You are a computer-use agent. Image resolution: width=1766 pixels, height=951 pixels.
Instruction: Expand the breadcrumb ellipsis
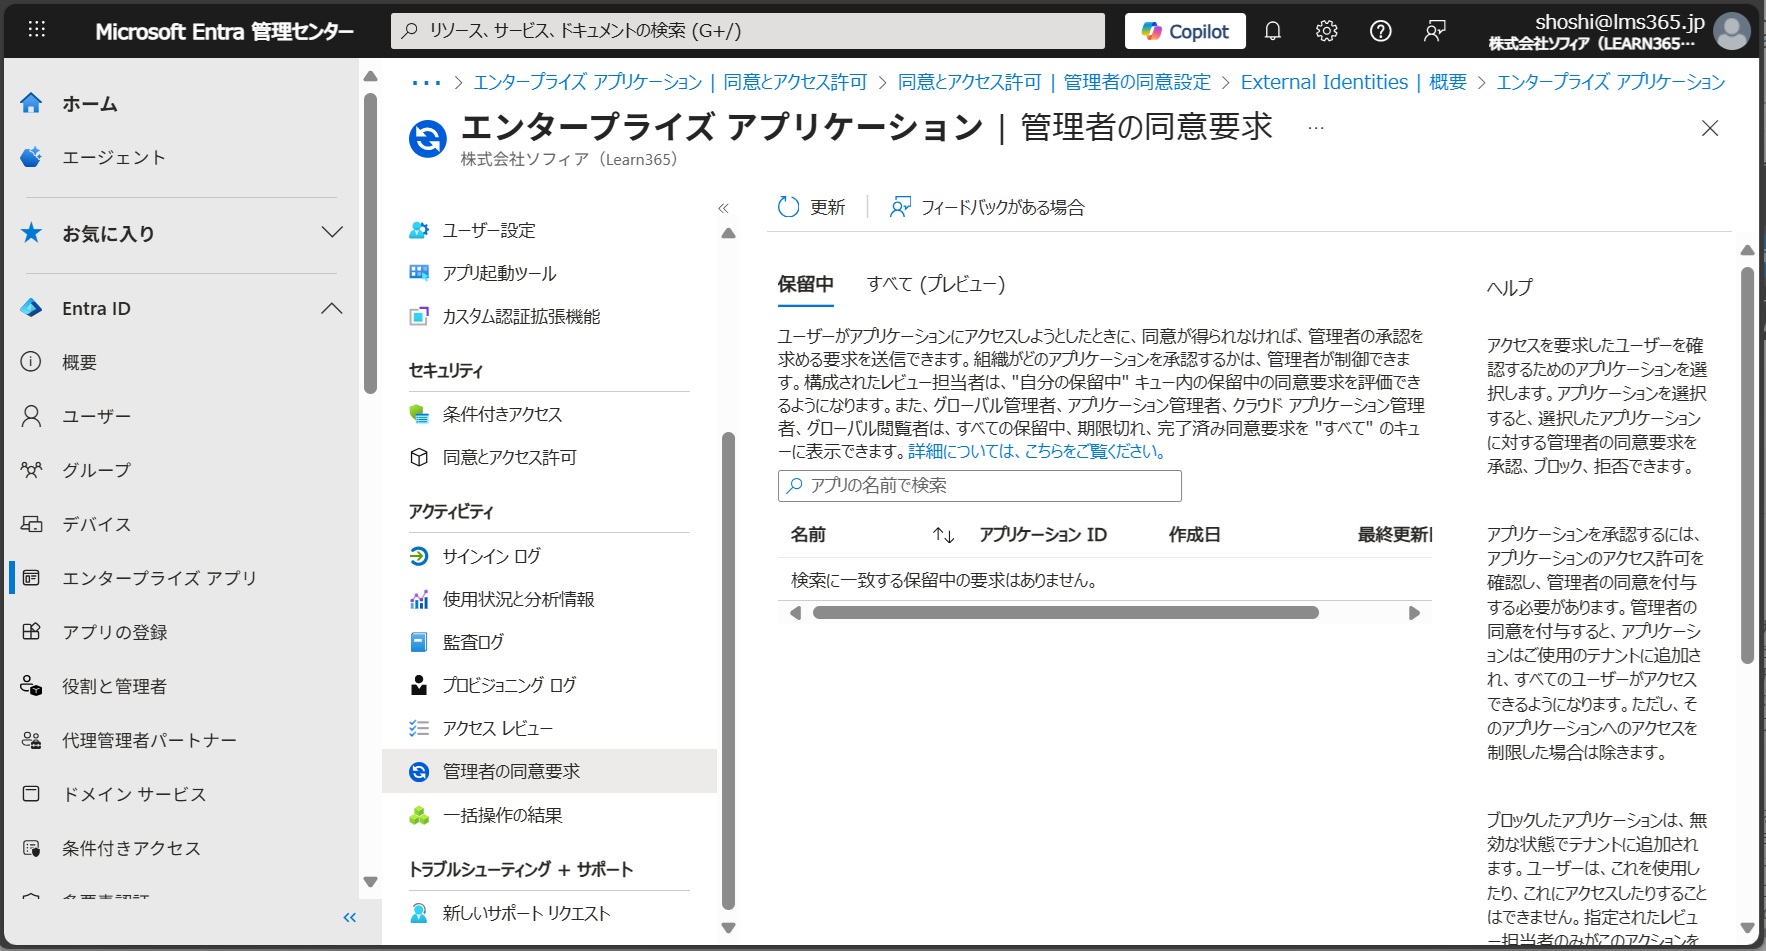point(426,83)
